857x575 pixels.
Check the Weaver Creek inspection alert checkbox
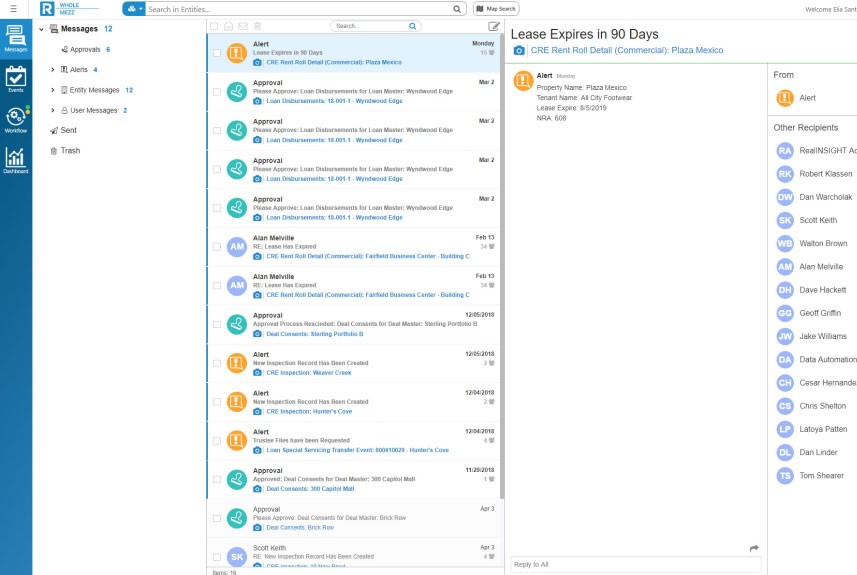(217, 363)
